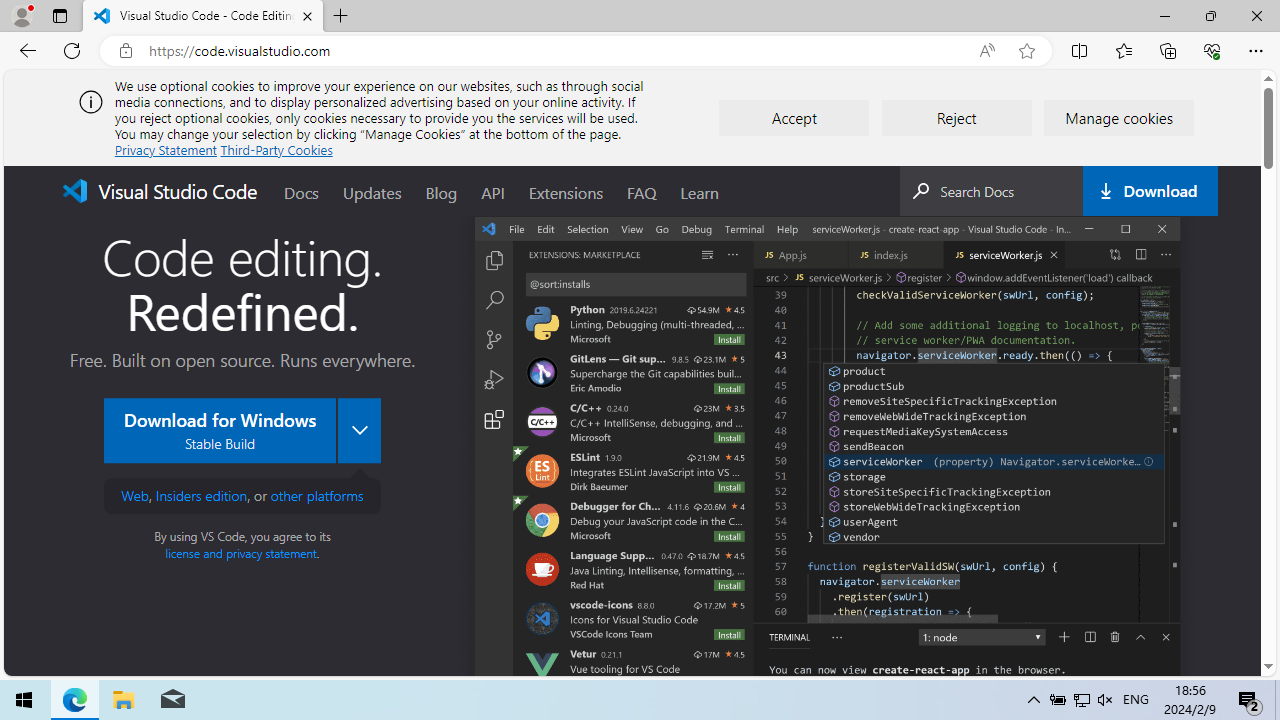Click the Debug icon in activity bar
This screenshot has width=1280, height=720.
click(x=494, y=379)
